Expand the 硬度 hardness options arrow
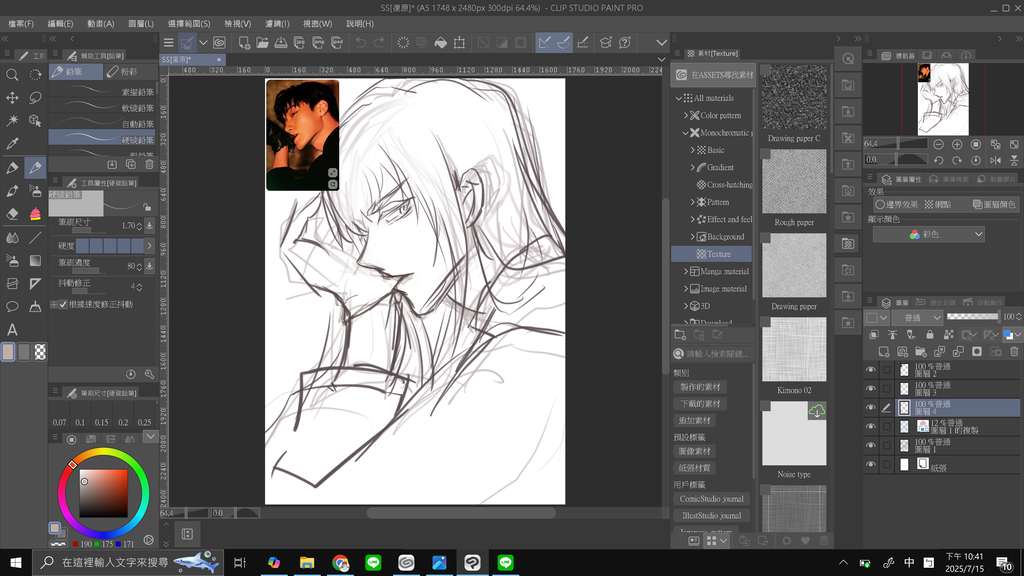 pos(150,246)
